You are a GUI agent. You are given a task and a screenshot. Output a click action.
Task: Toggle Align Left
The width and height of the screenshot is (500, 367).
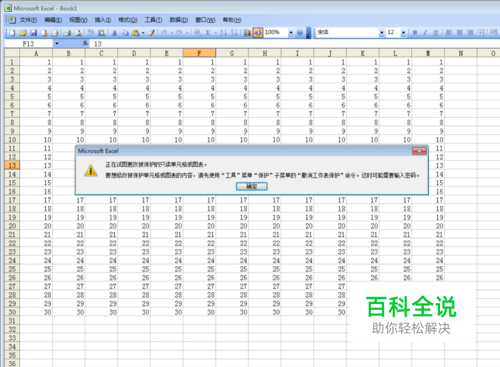coord(449,33)
